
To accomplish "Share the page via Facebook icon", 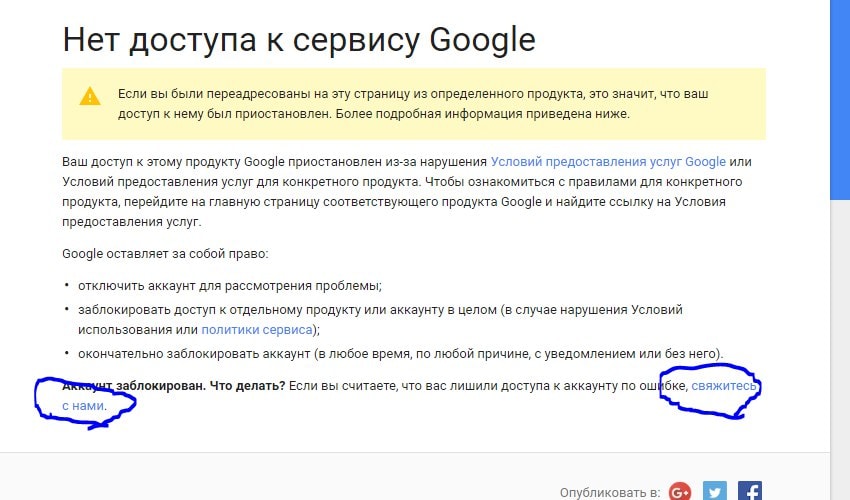I will coord(750,491).
